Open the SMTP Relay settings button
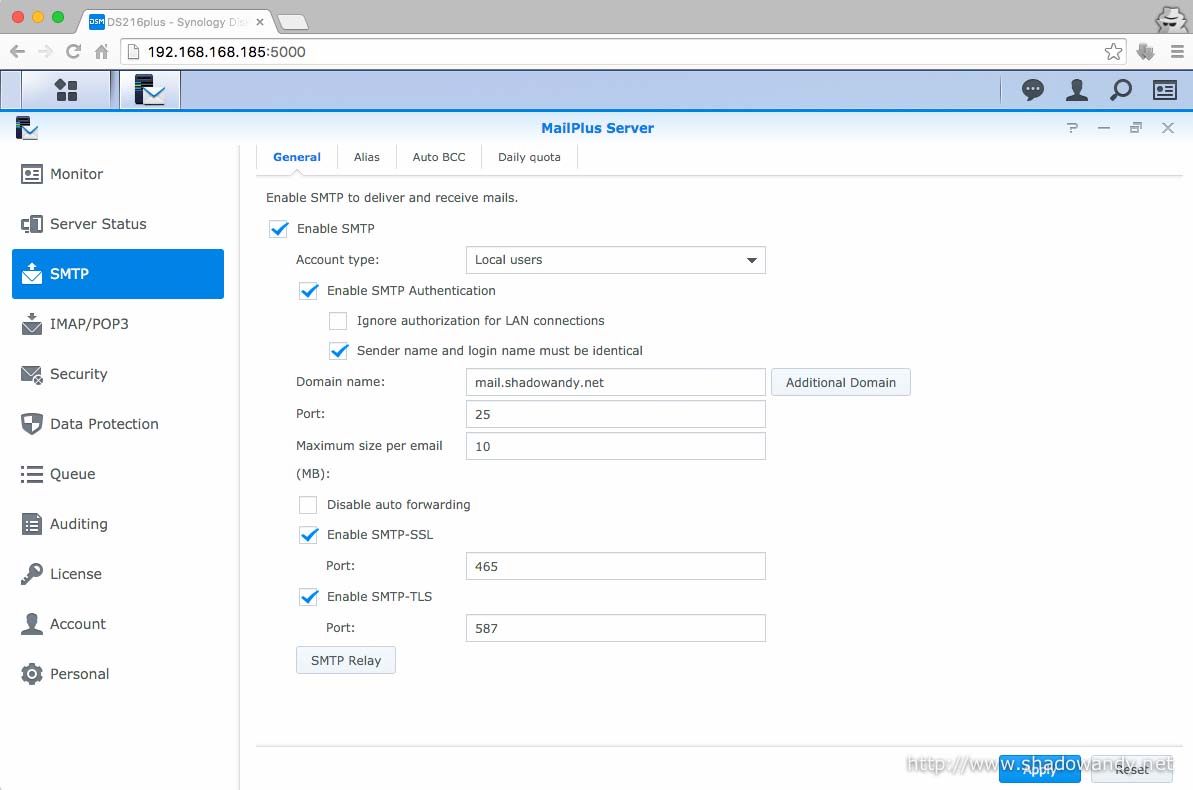This screenshot has height=790, width=1193. point(345,661)
